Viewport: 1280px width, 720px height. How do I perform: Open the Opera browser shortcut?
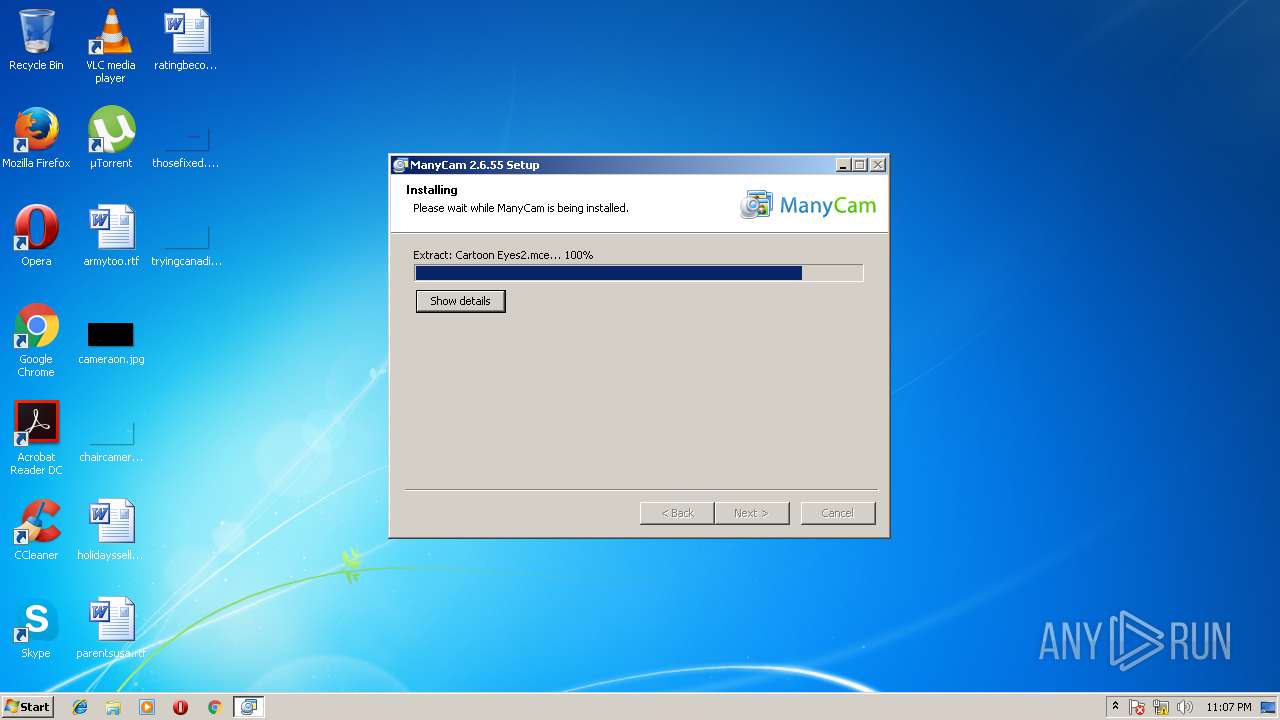coord(36,236)
